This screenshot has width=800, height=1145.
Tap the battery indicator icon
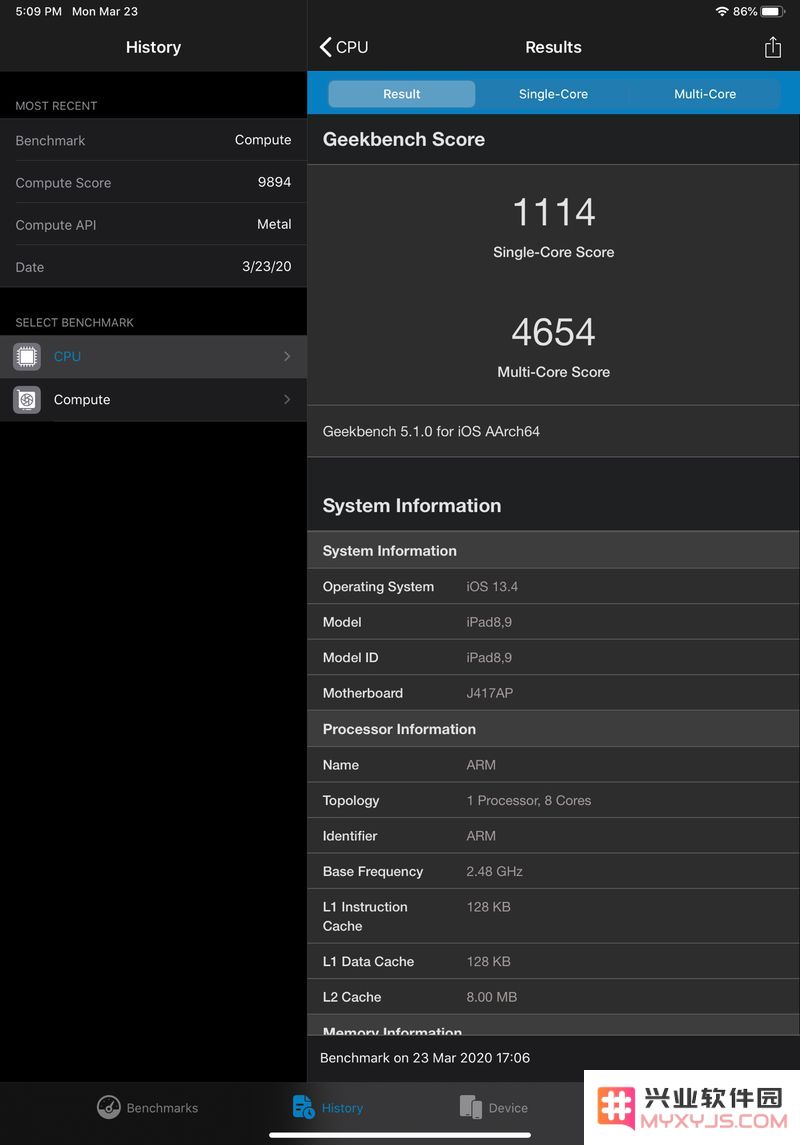pos(772,11)
